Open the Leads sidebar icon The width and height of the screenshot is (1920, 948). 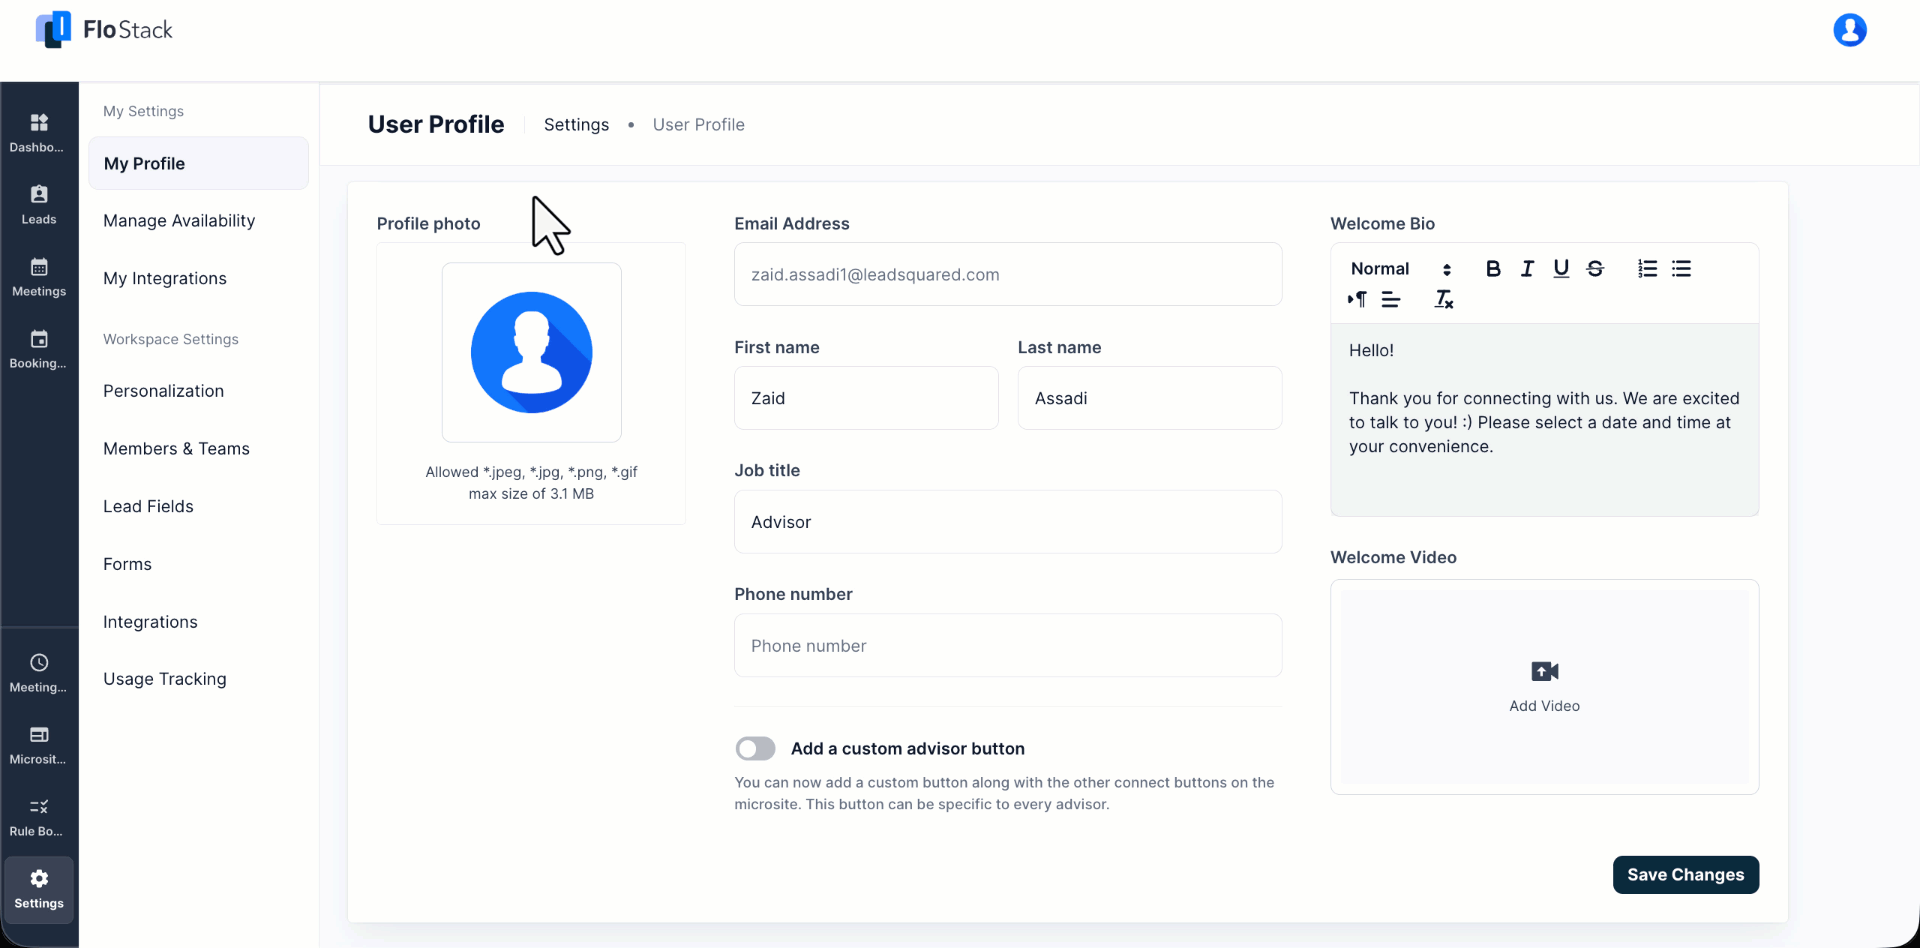[x=39, y=205]
